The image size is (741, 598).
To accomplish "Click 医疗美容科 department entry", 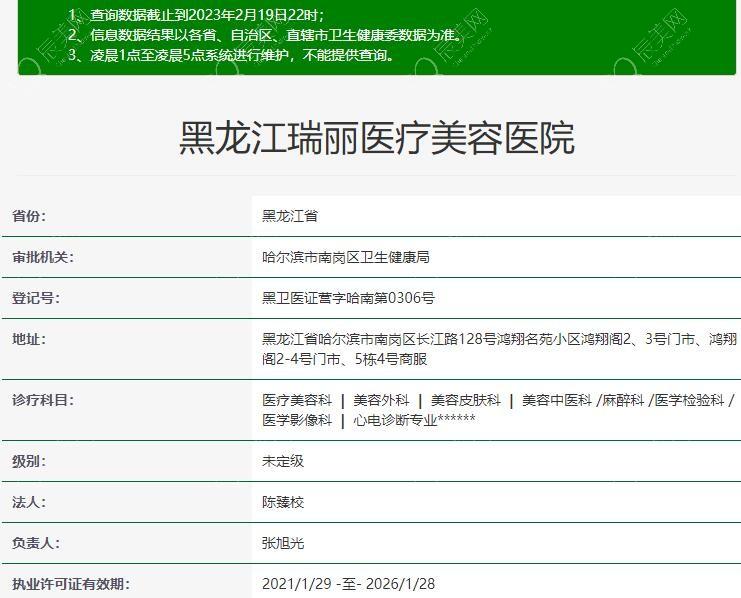I will (297, 400).
